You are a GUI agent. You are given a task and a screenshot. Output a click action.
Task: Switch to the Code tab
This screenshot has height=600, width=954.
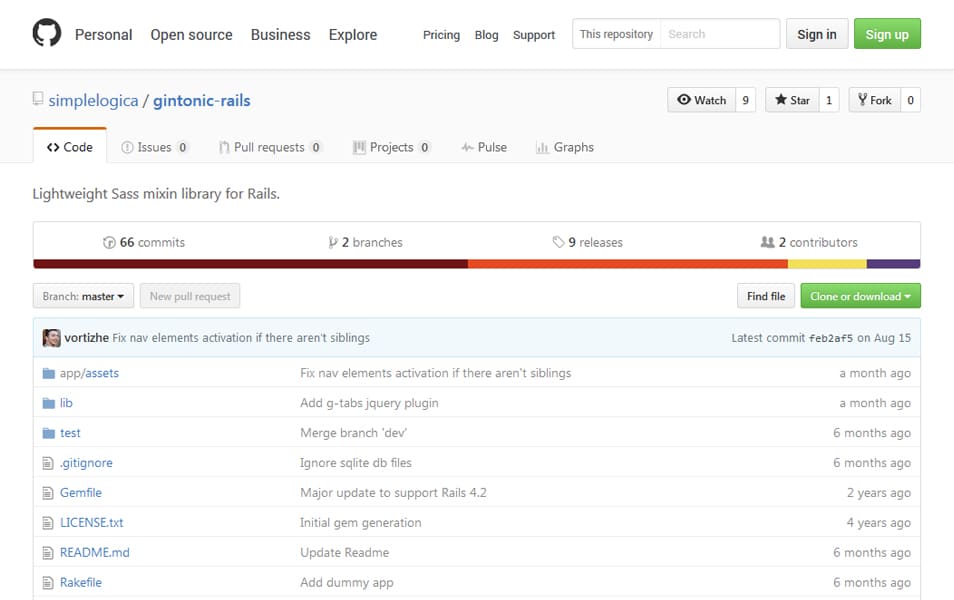pyautogui.click(x=70, y=147)
